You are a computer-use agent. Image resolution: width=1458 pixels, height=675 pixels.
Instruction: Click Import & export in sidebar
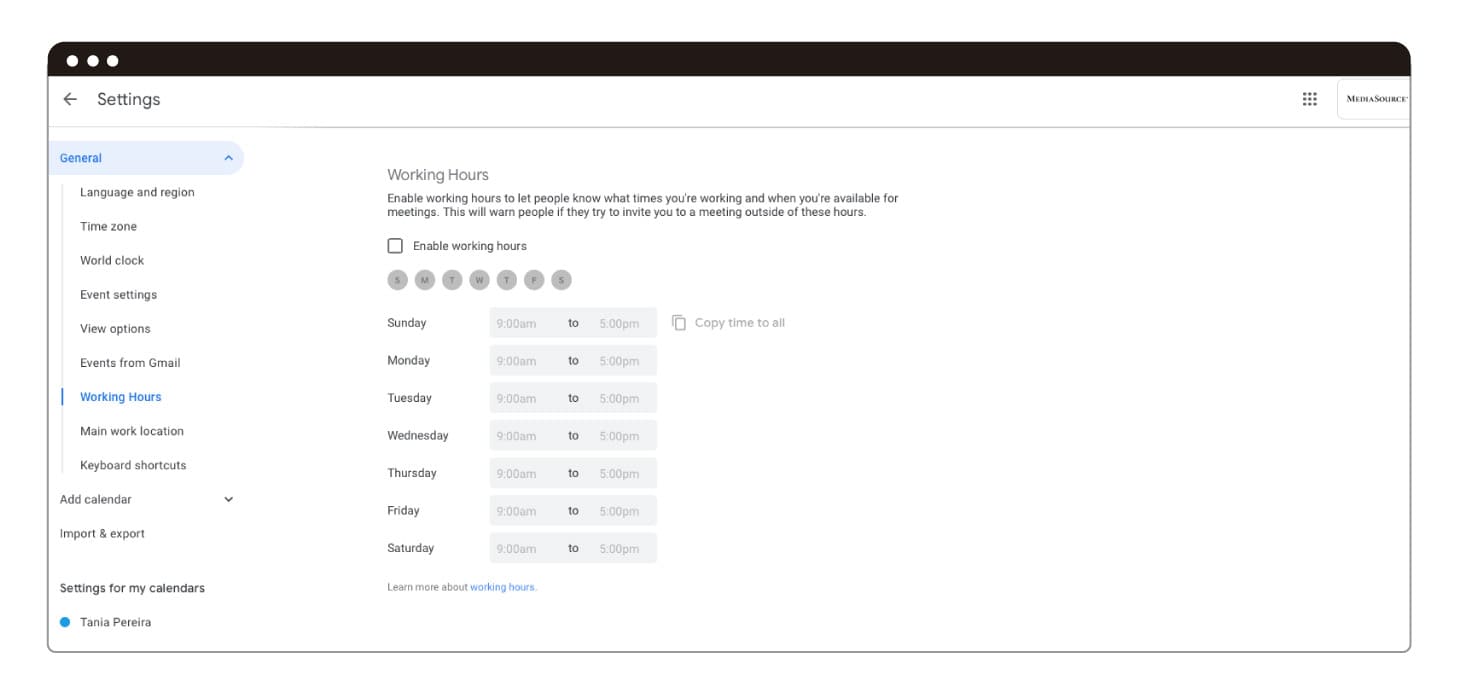click(x=102, y=533)
